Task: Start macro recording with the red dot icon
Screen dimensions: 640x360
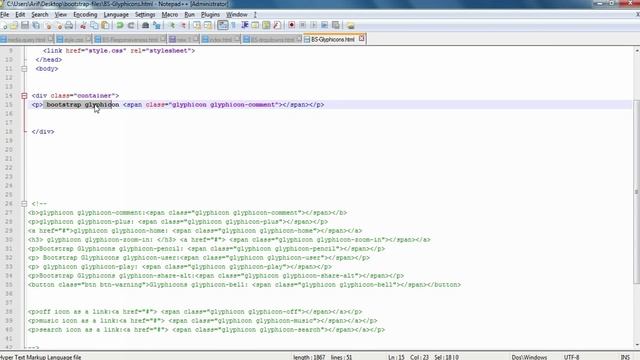Action: (291, 26)
